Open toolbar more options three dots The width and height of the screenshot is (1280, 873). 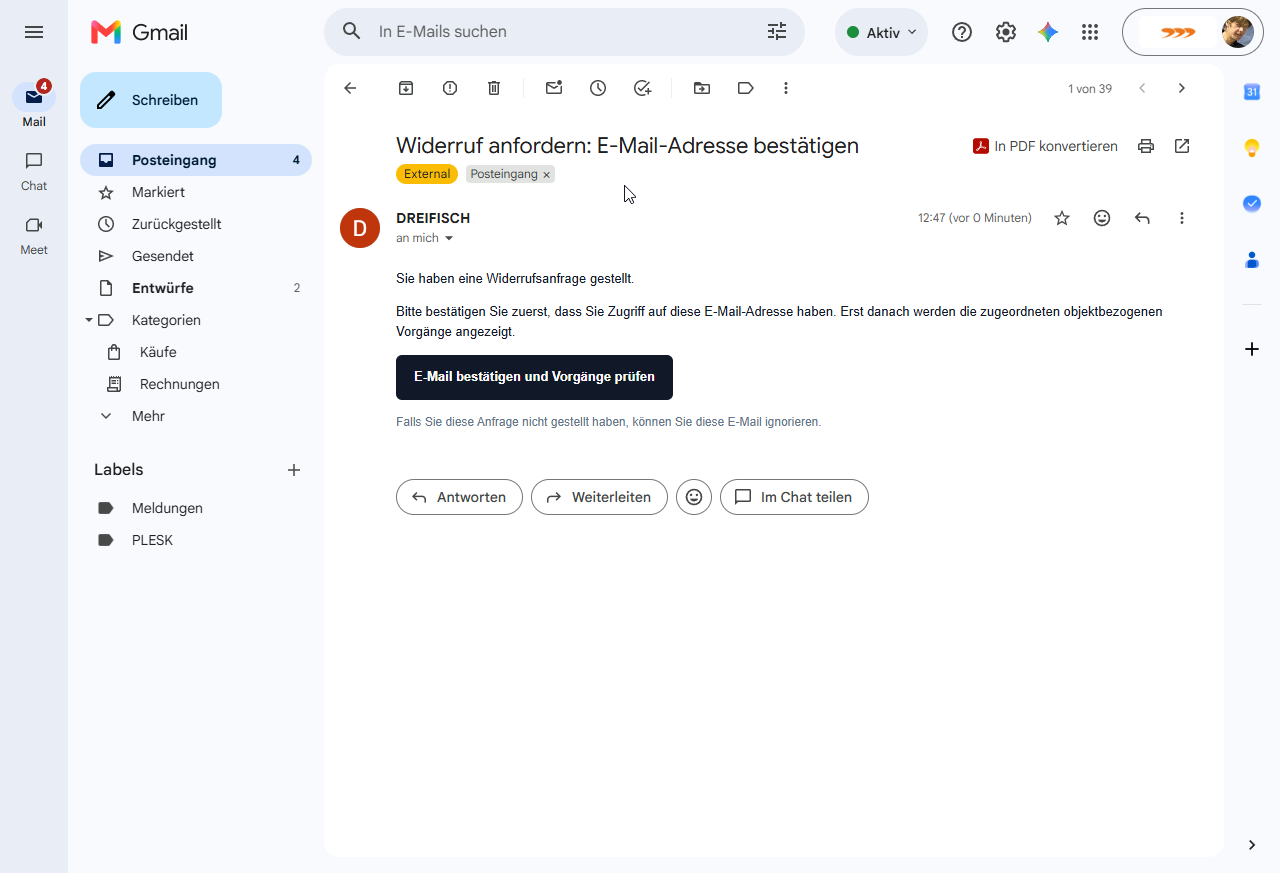[x=786, y=88]
